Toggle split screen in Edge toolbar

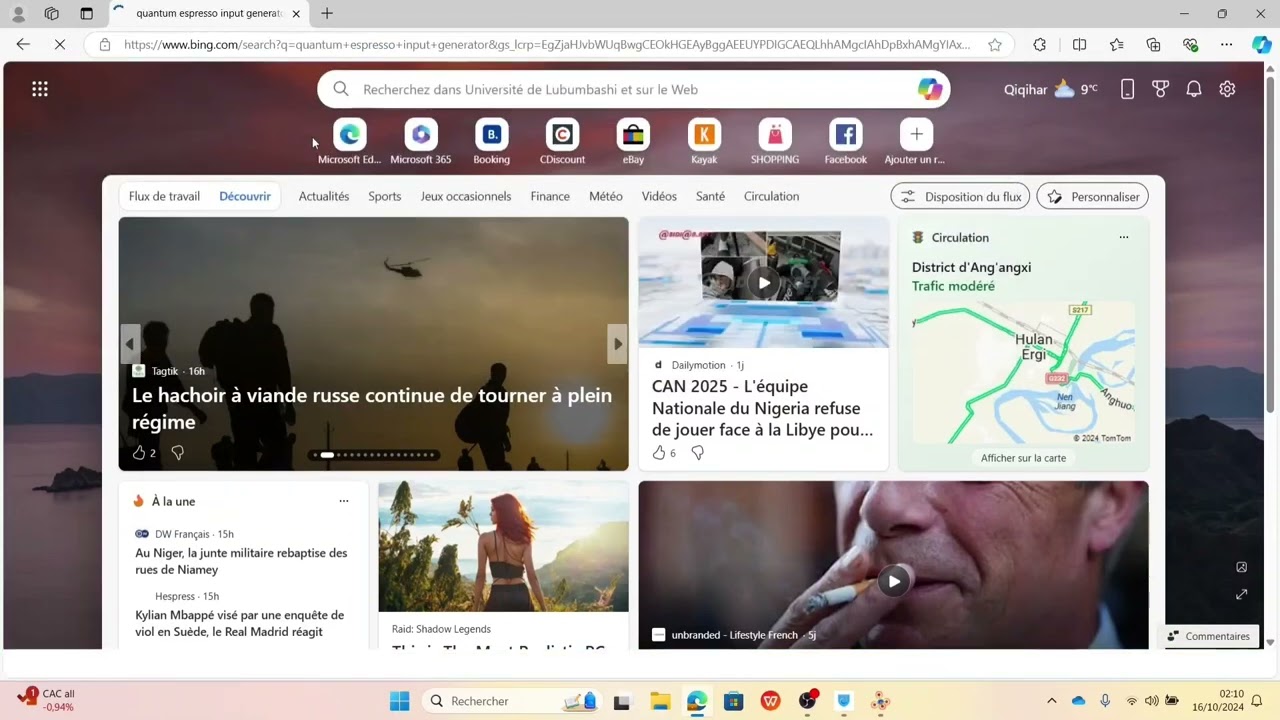pos(1080,44)
